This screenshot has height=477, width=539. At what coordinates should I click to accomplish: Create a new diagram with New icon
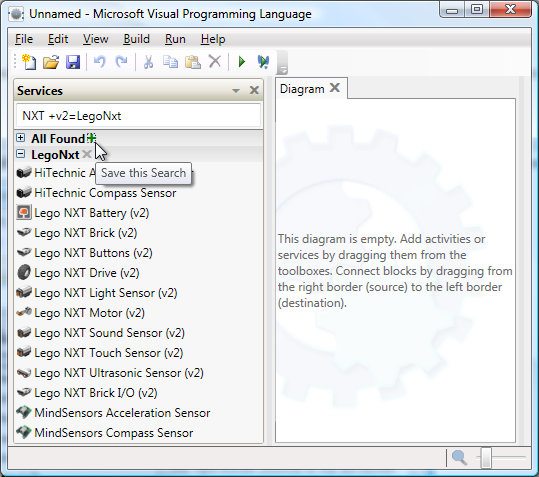click(x=29, y=62)
